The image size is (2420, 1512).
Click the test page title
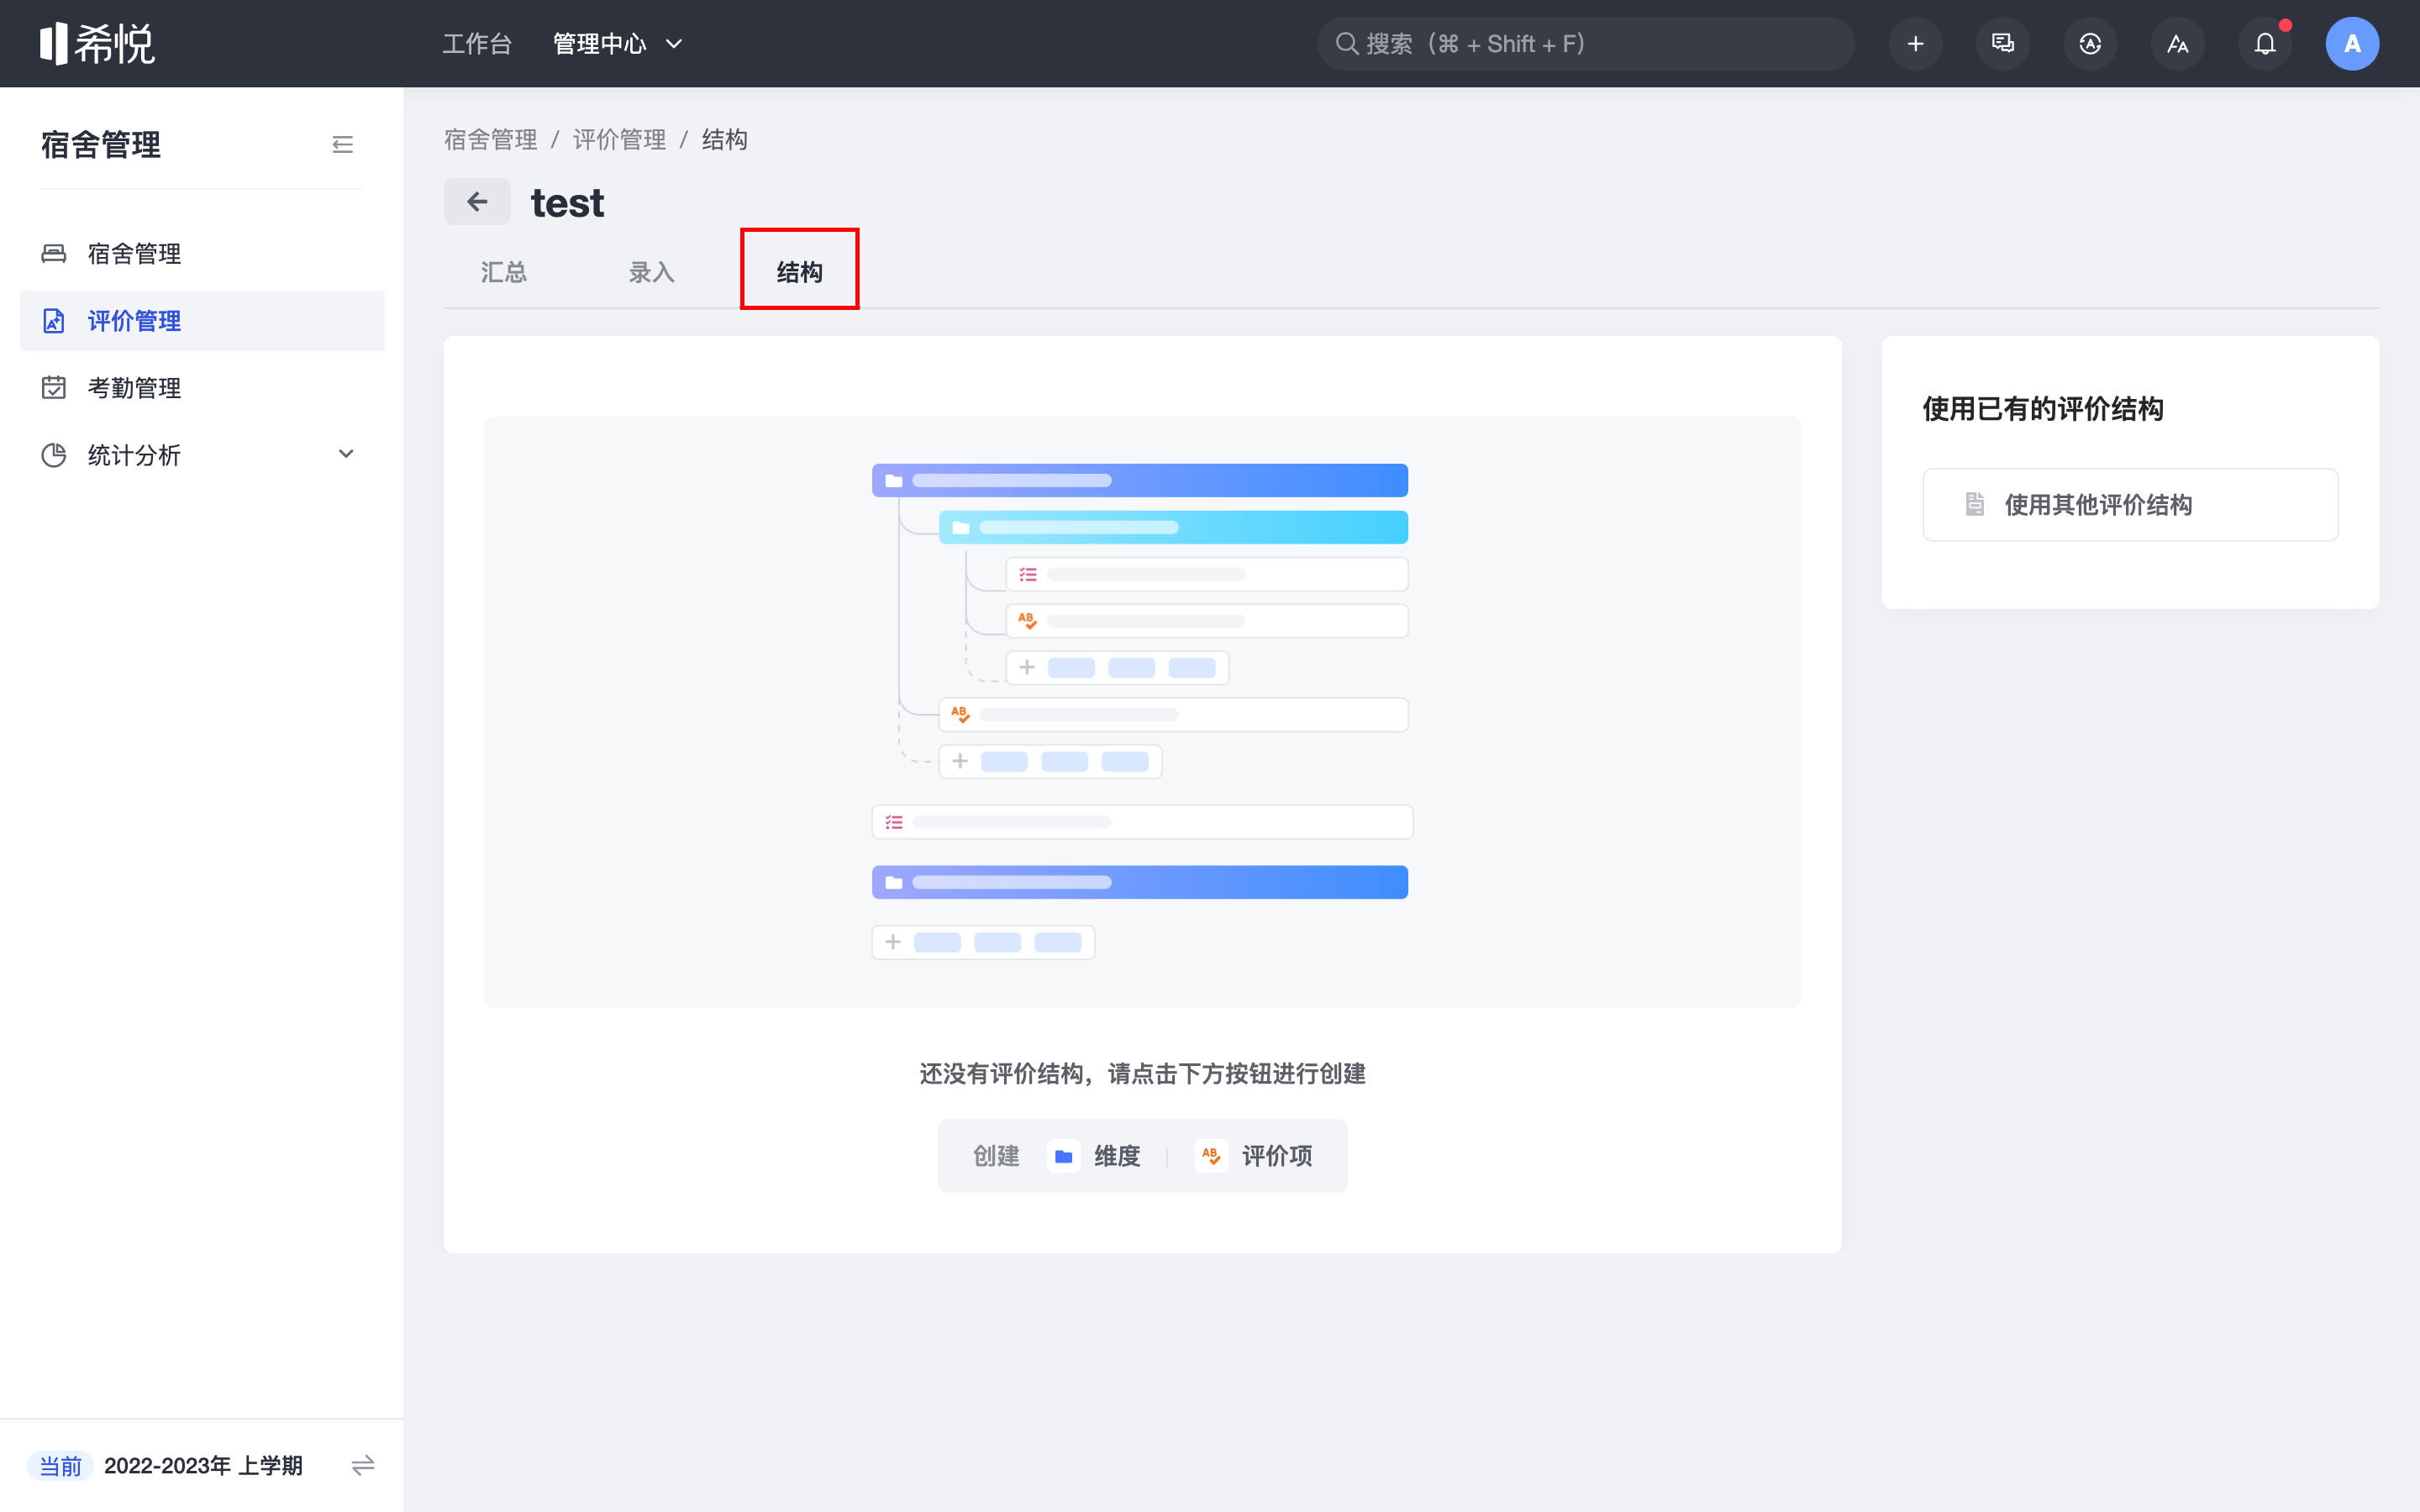coord(567,203)
